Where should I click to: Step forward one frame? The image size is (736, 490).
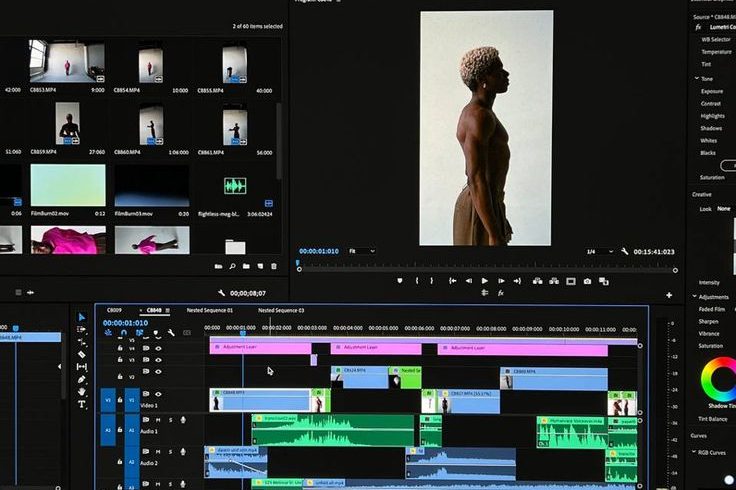click(501, 281)
